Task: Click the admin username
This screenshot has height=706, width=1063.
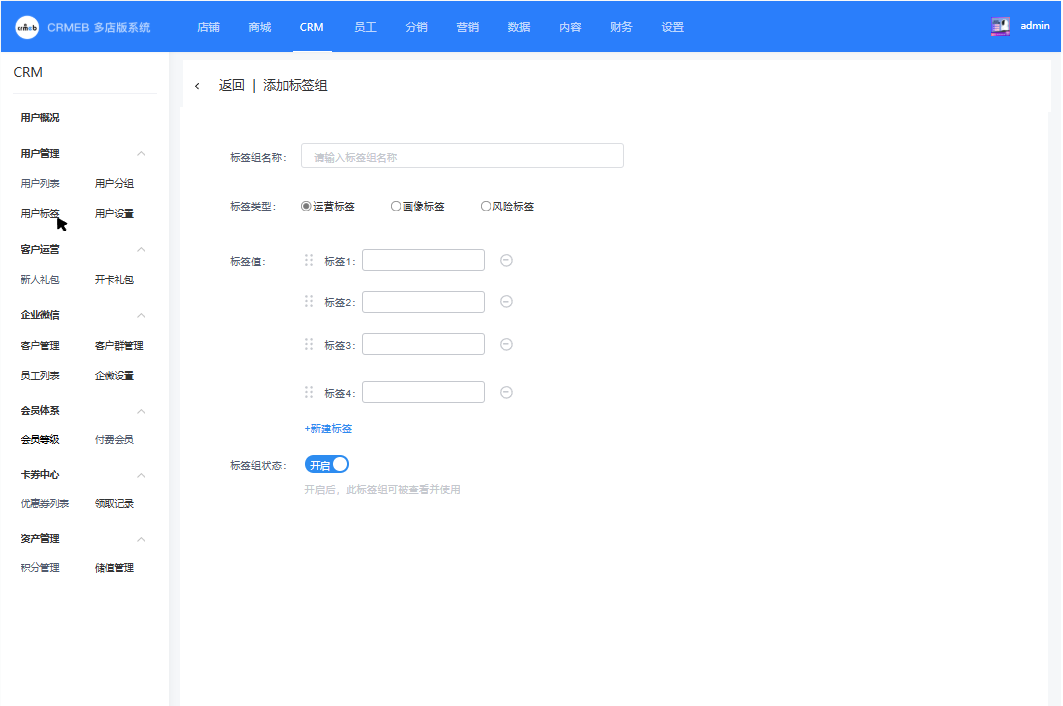Action: tap(1035, 26)
